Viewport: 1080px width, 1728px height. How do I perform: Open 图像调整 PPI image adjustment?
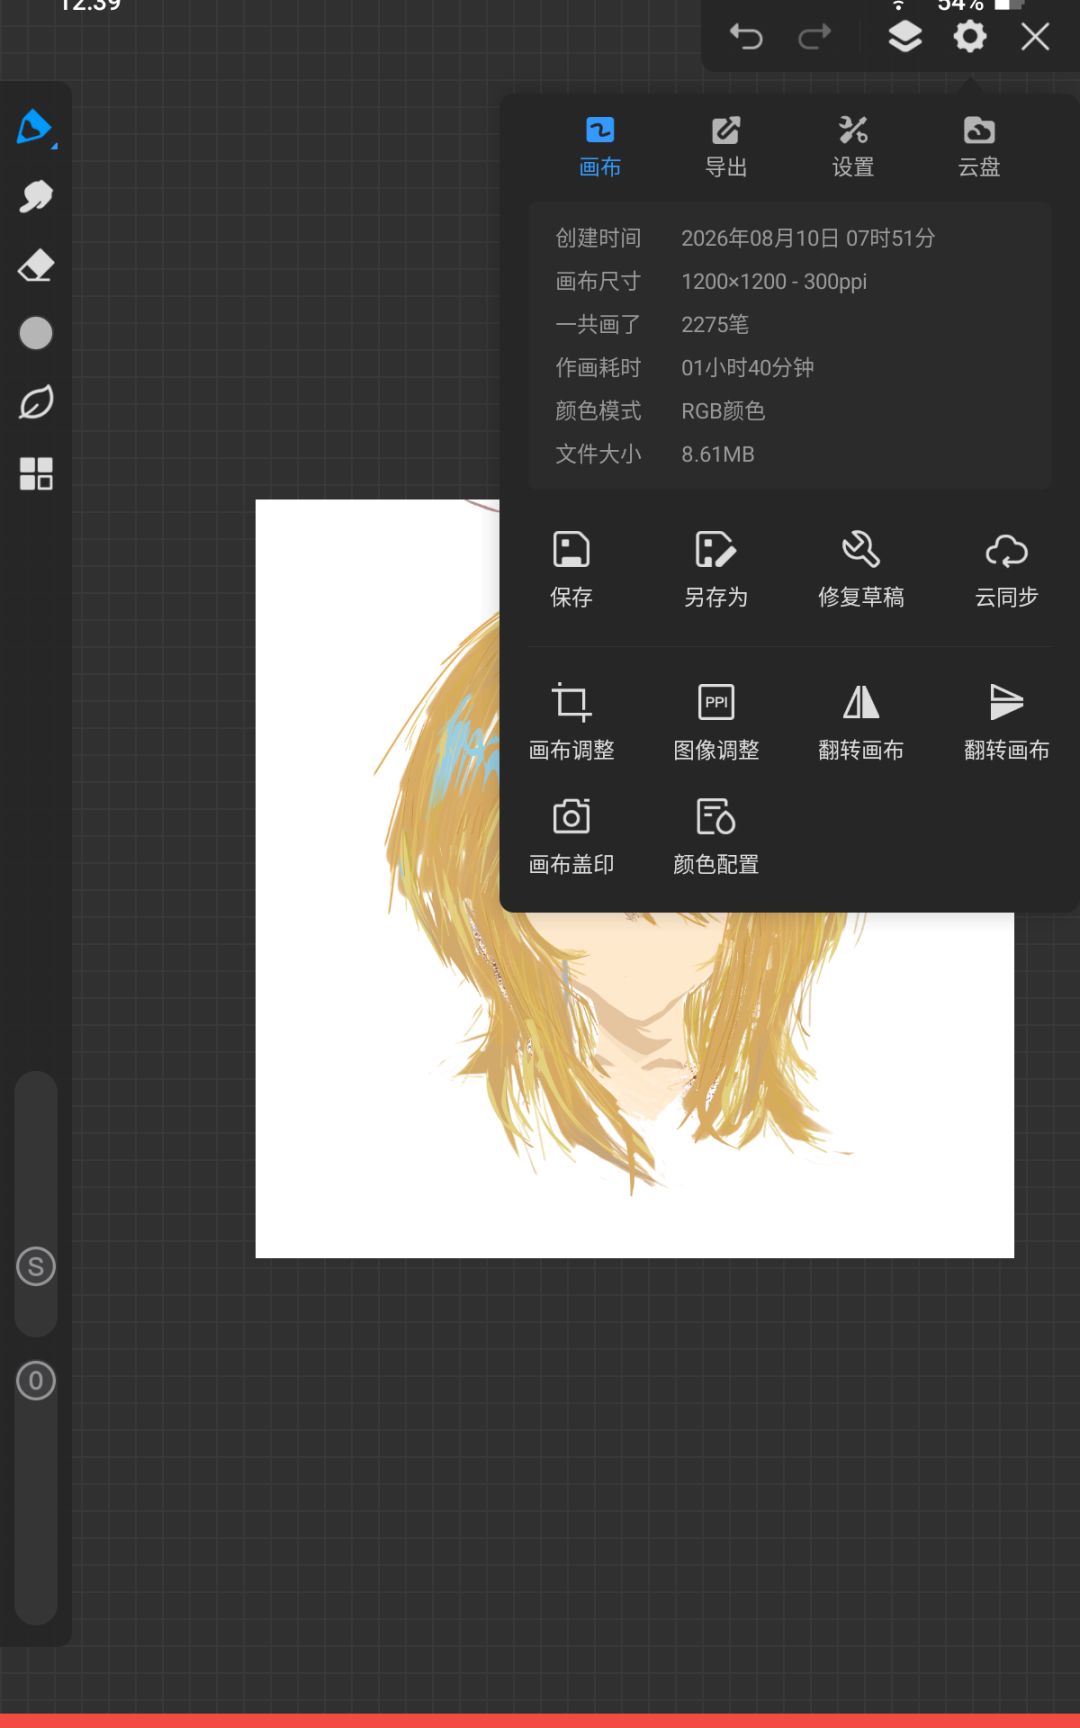(x=716, y=722)
